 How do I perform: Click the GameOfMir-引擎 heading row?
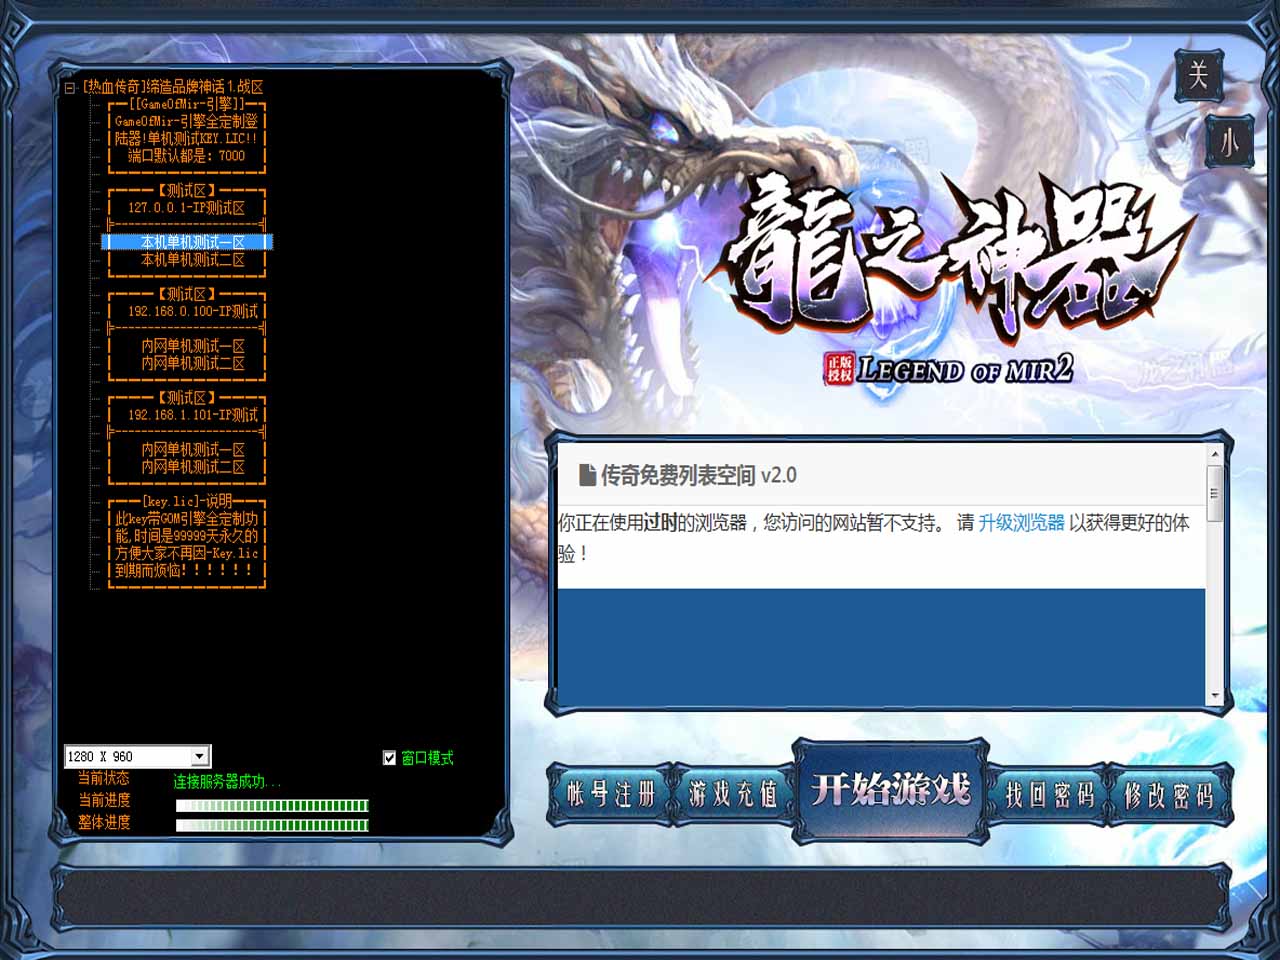pyautogui.click(x=187, y=103)
